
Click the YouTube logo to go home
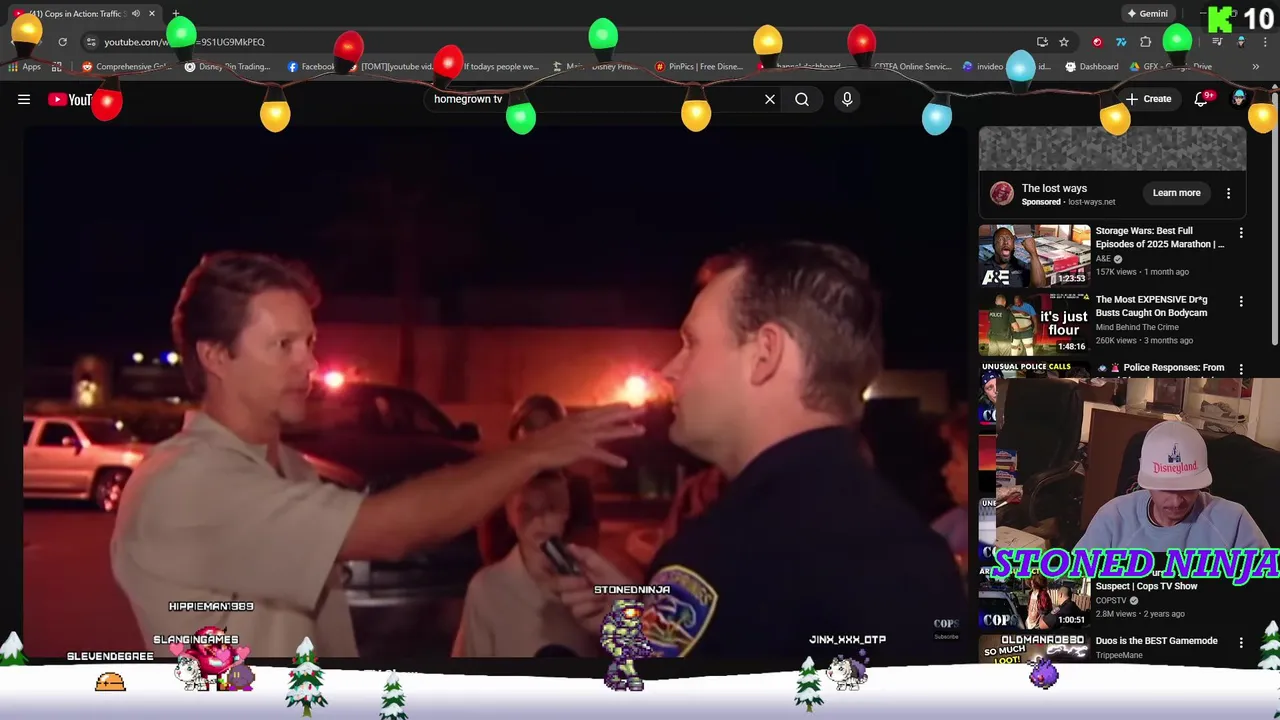[x=70, y=99]
